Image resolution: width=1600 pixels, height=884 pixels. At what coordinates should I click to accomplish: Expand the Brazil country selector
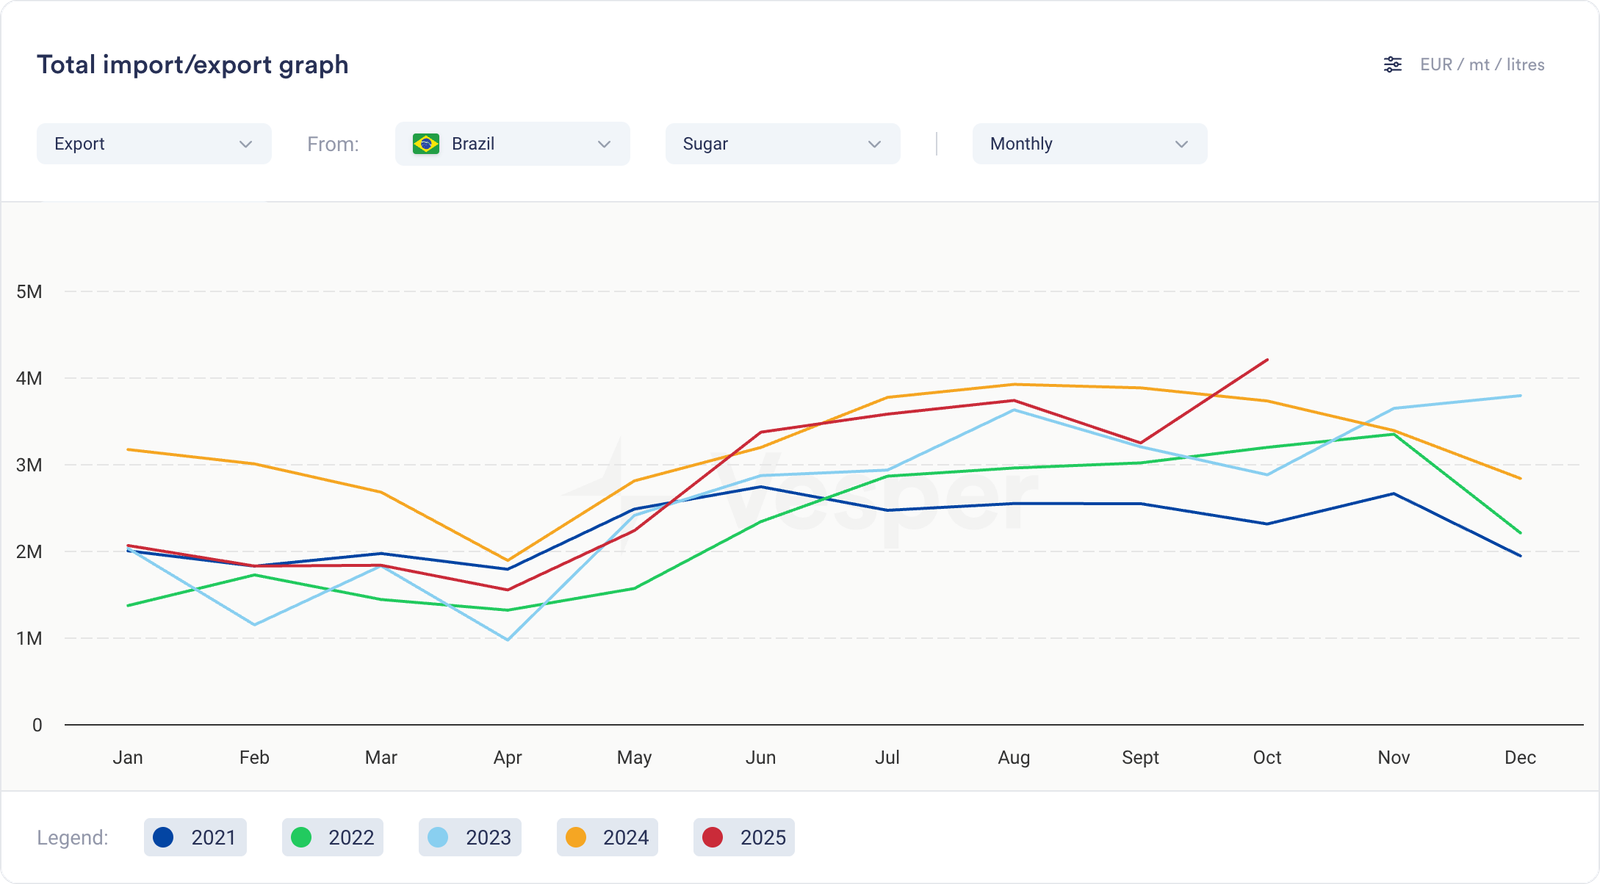click(512, 144)
